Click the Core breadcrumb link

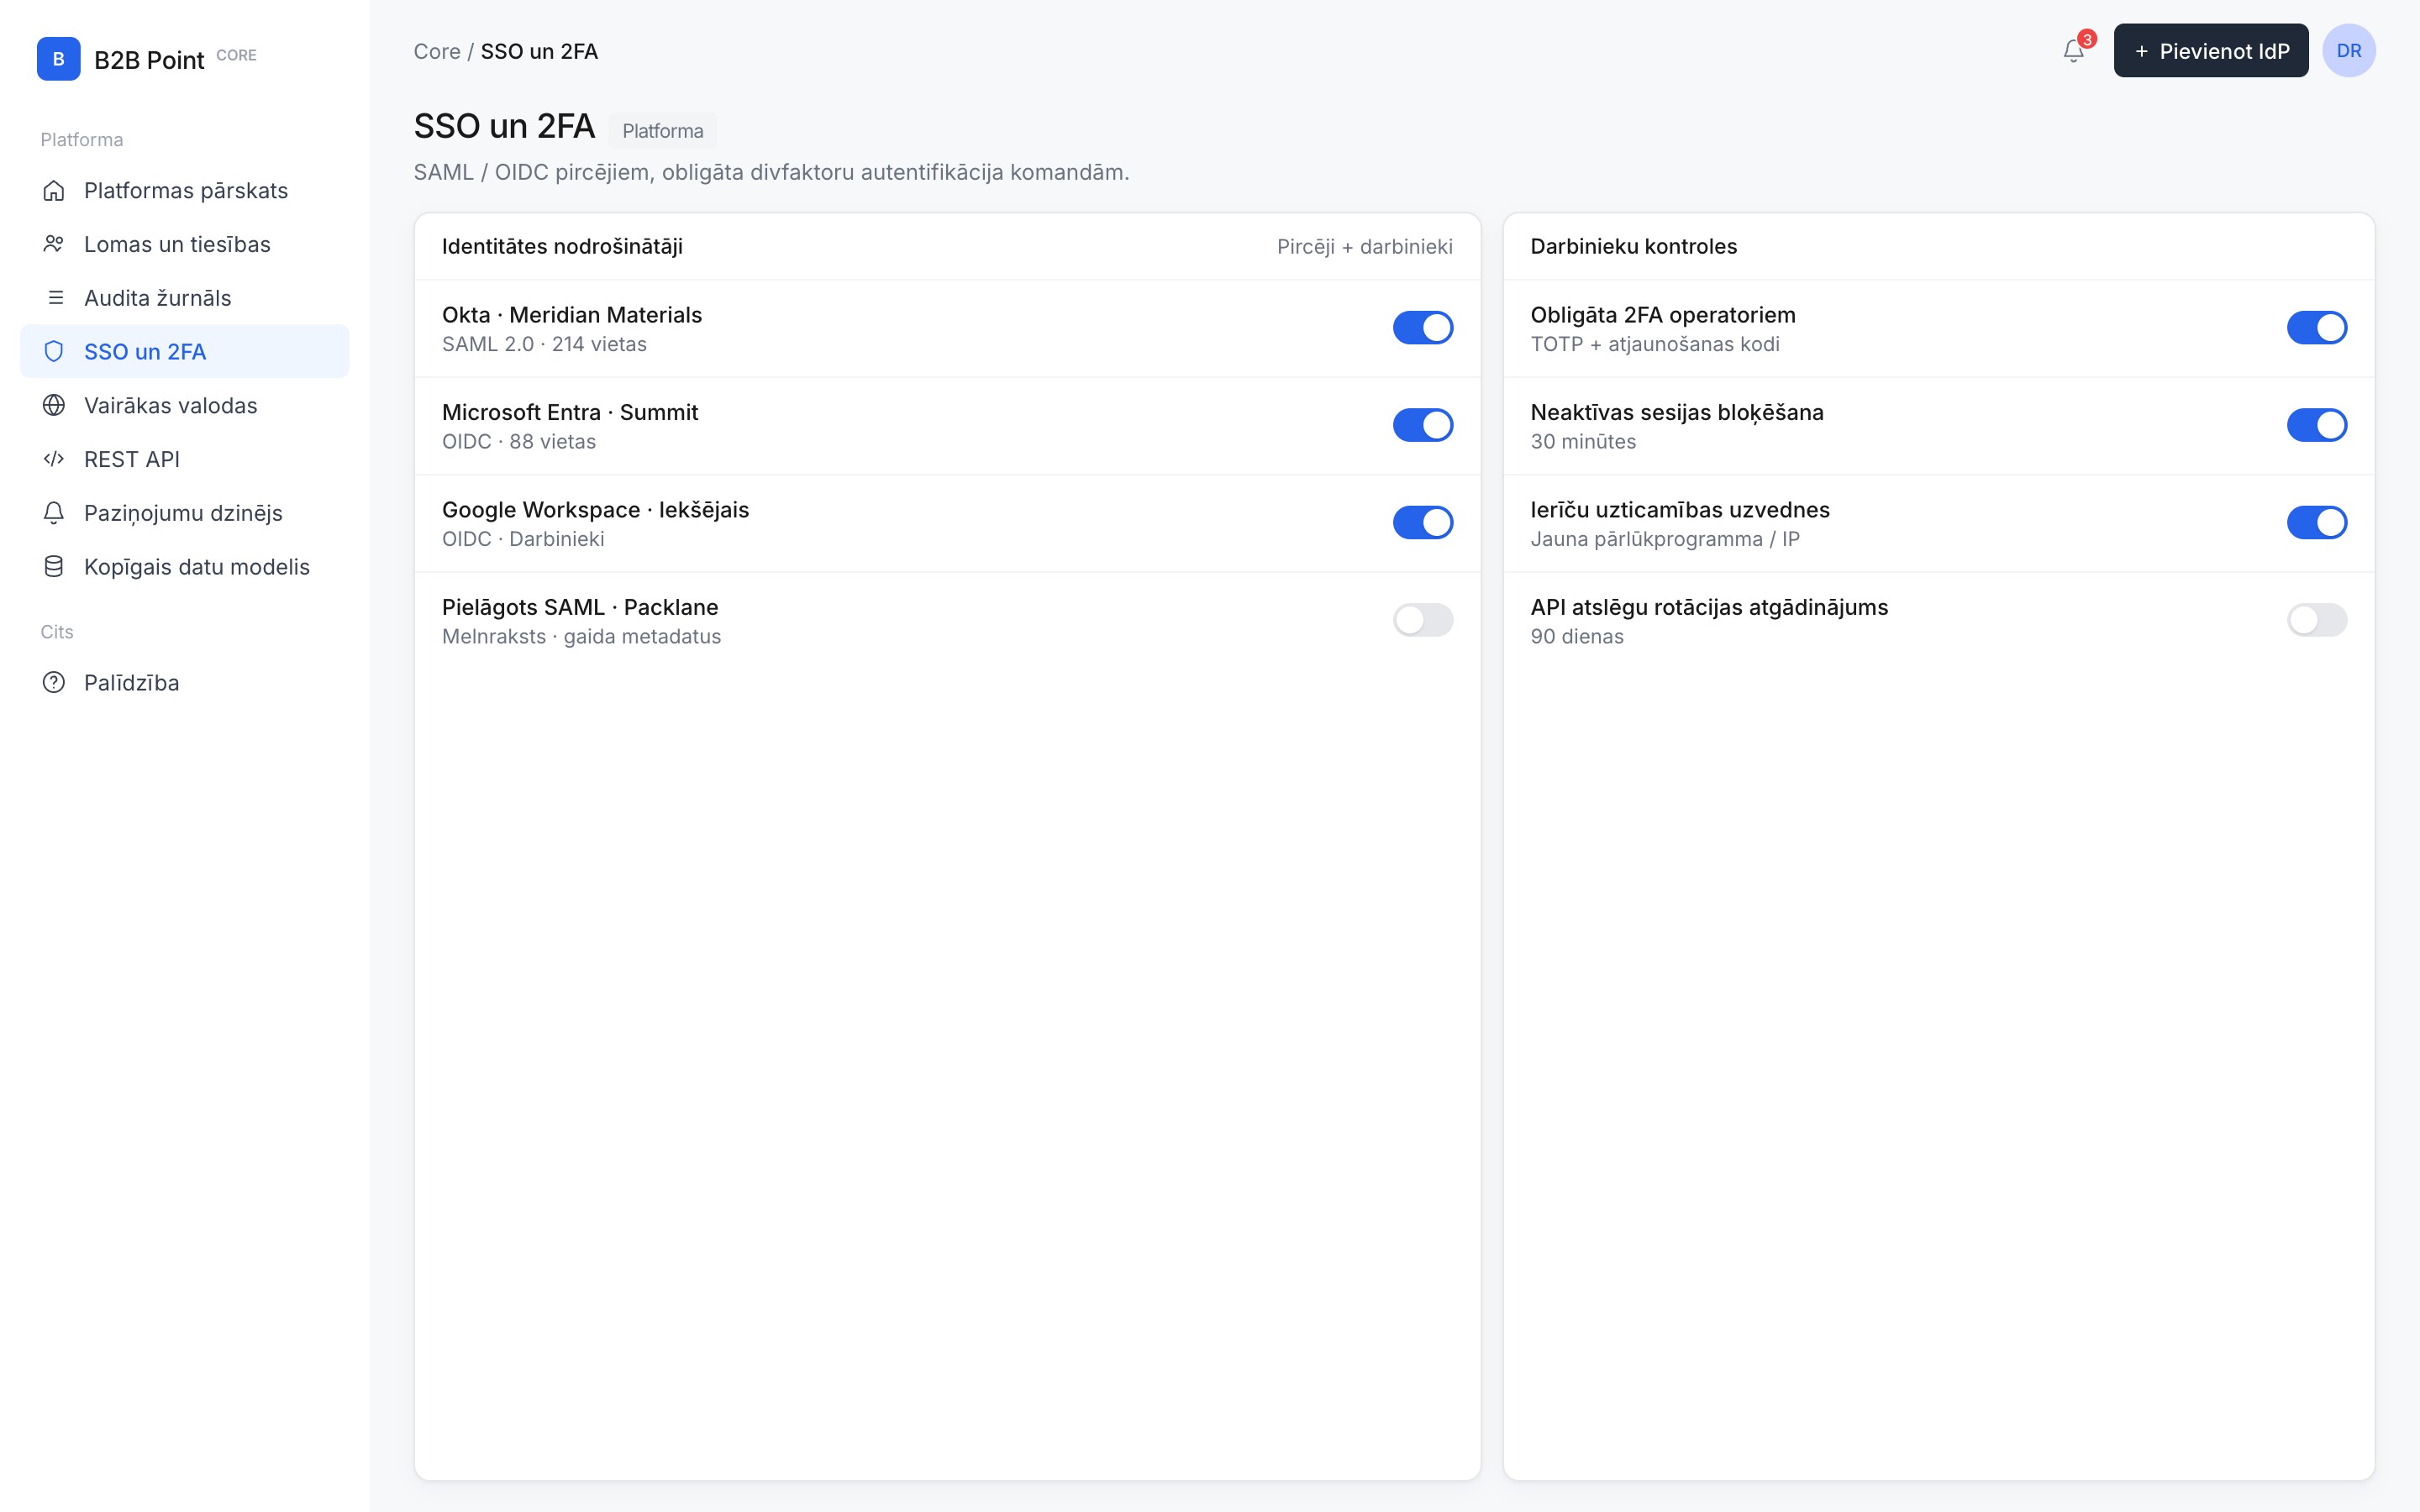[437, 51]
